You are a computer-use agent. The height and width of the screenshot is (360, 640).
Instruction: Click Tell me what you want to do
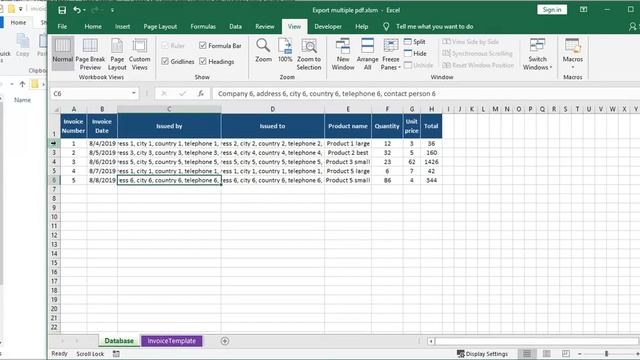pyautogui.click(x=435, y=27)
